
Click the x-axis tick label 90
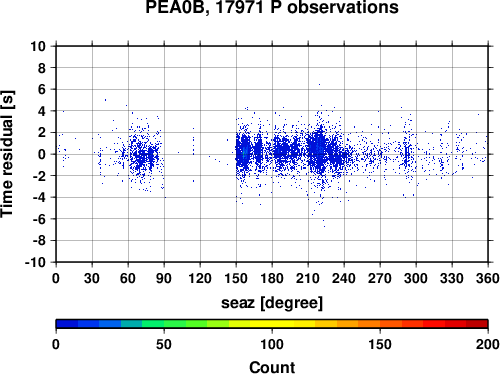click(x=164, y=278)
